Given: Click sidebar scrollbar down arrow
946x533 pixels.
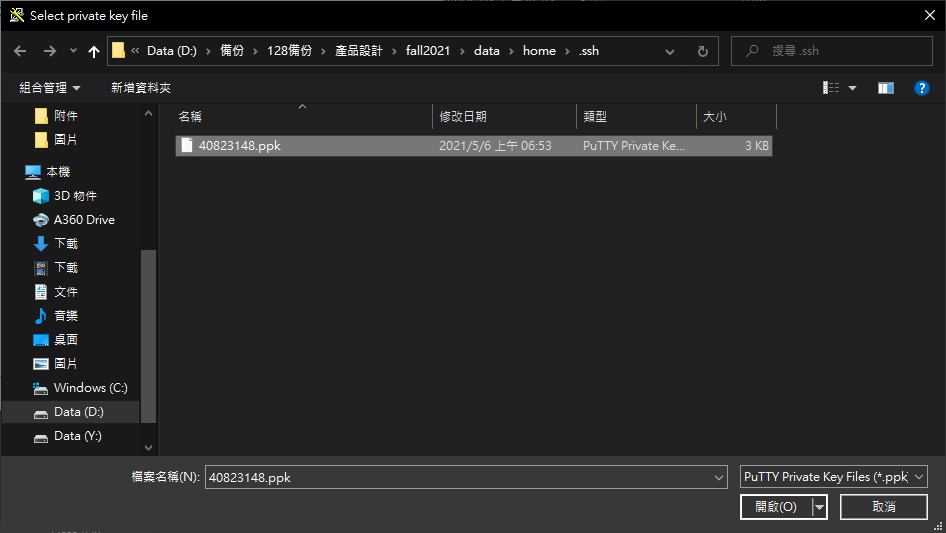Looking at the screenshot, I should [148, 447].
